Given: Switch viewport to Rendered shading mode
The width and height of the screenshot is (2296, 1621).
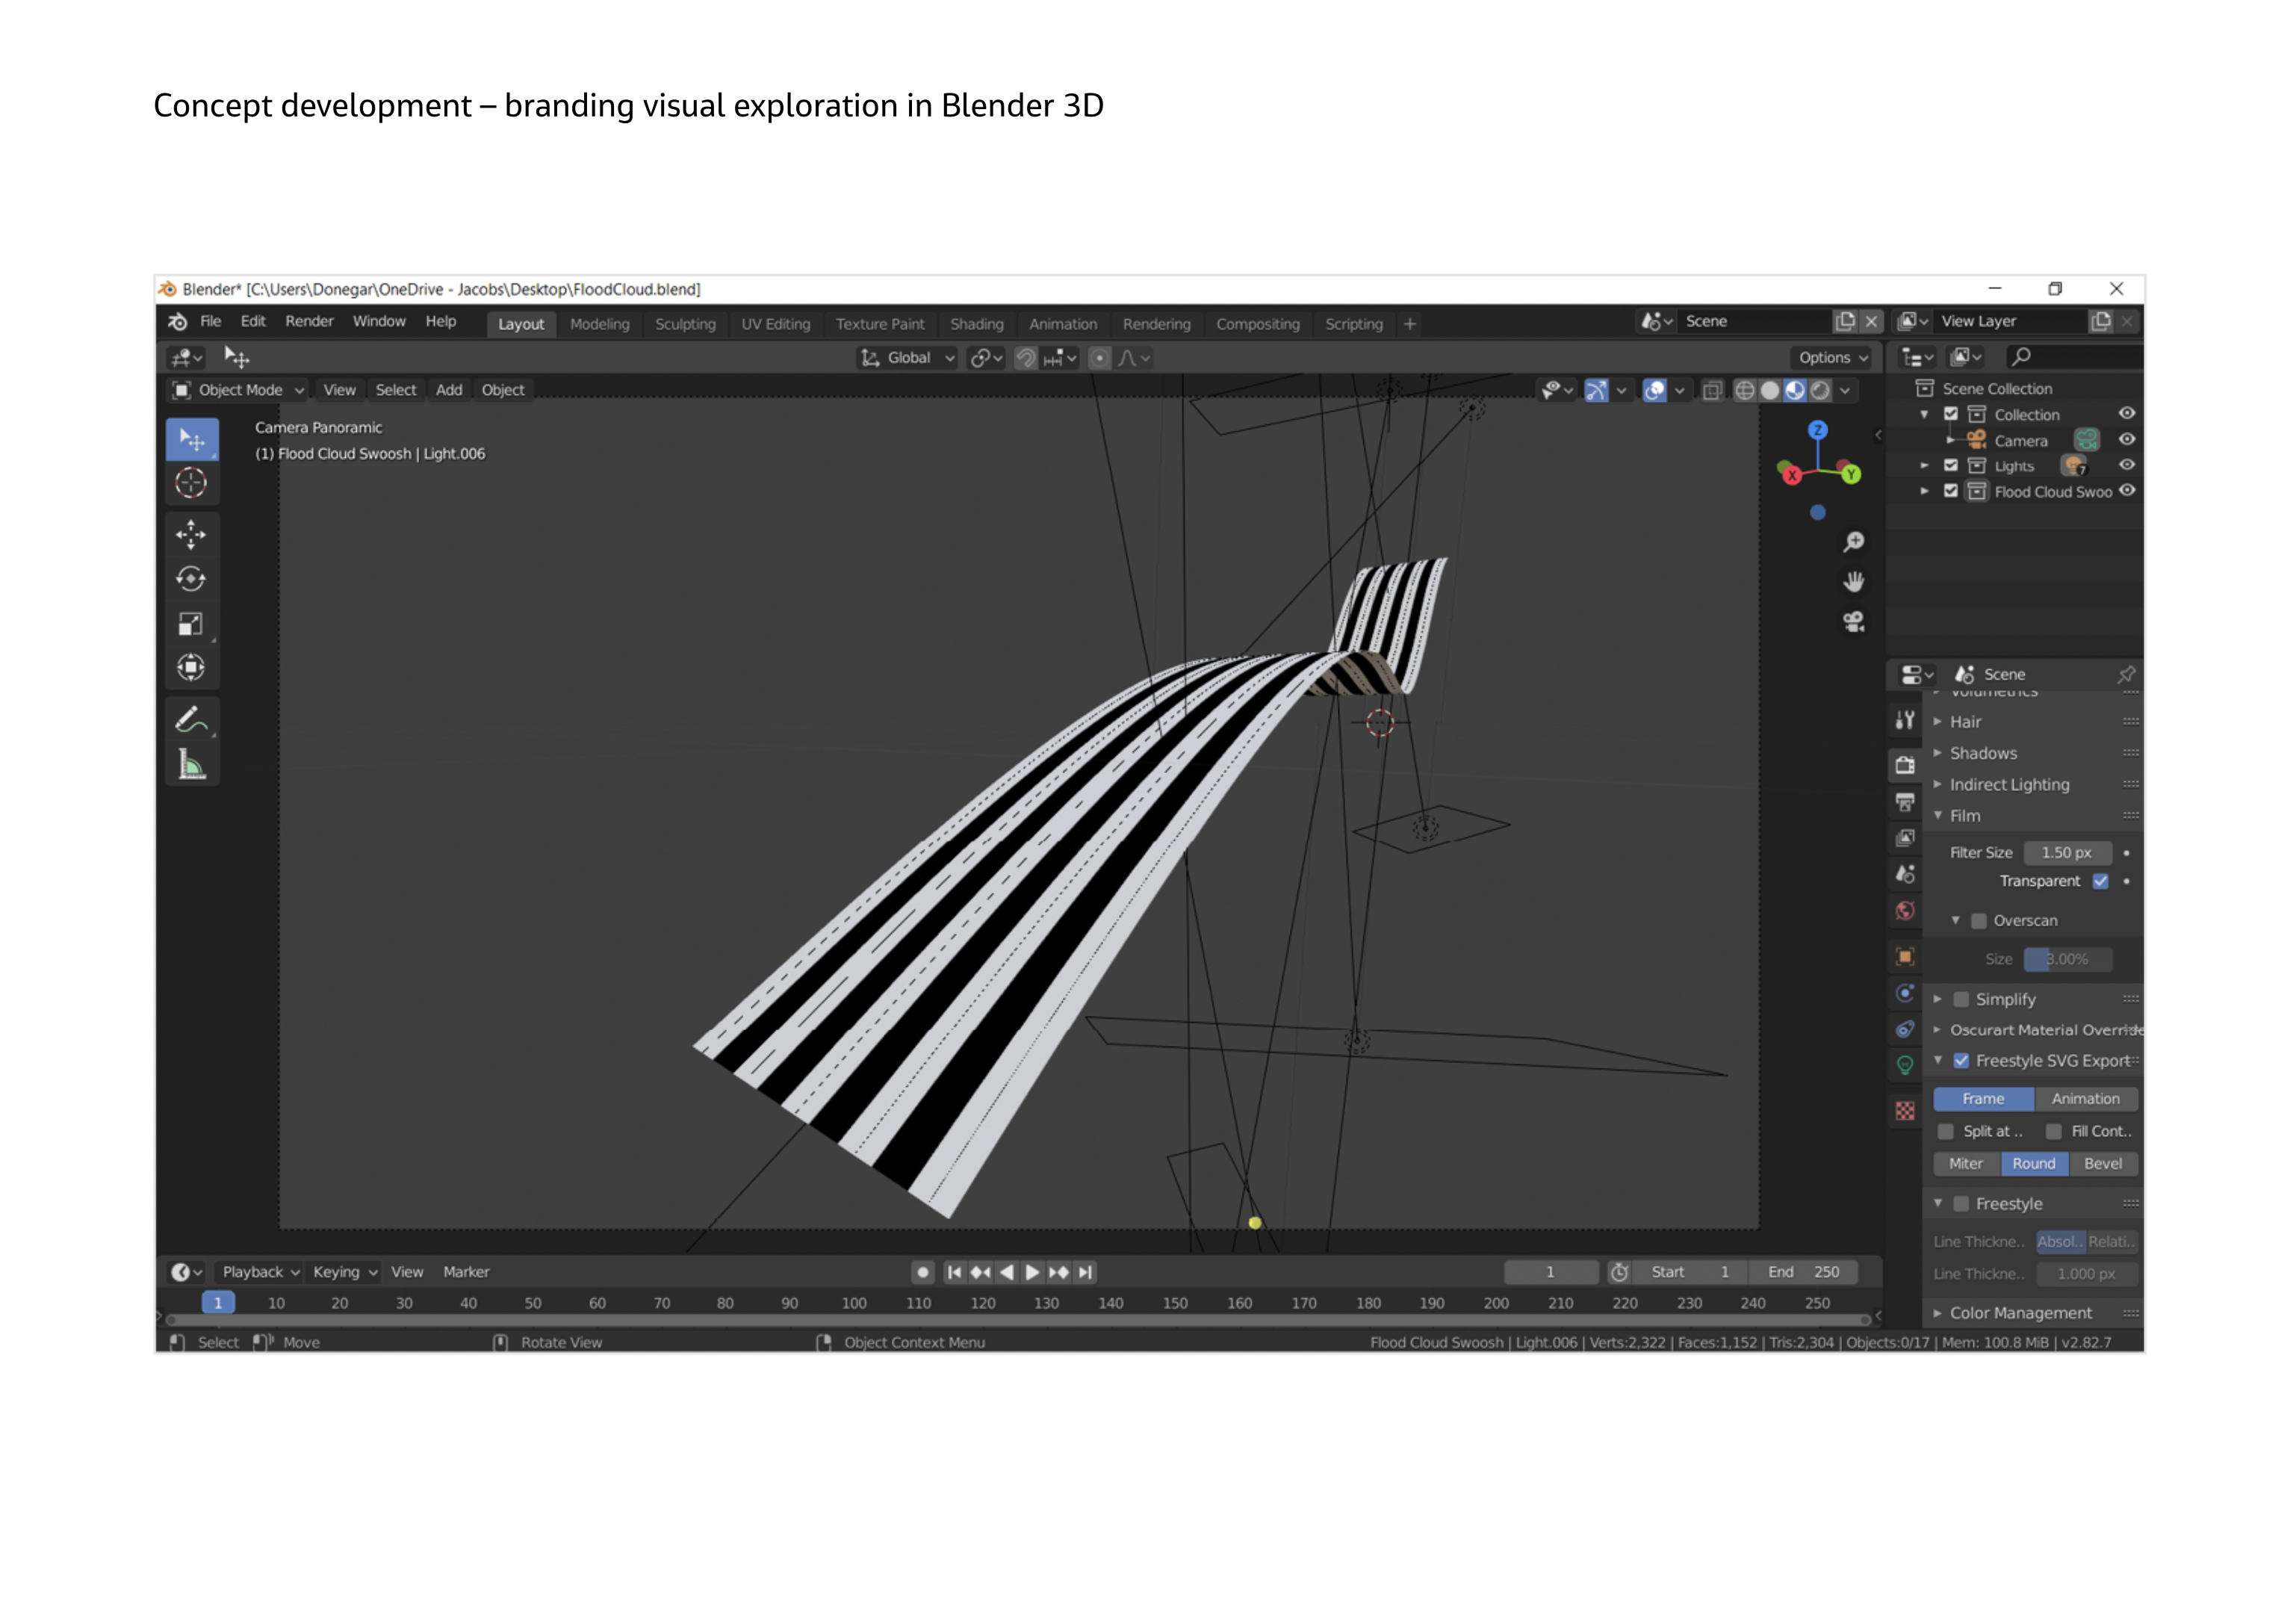Looking at the screenshot, I should [1820, 391].
